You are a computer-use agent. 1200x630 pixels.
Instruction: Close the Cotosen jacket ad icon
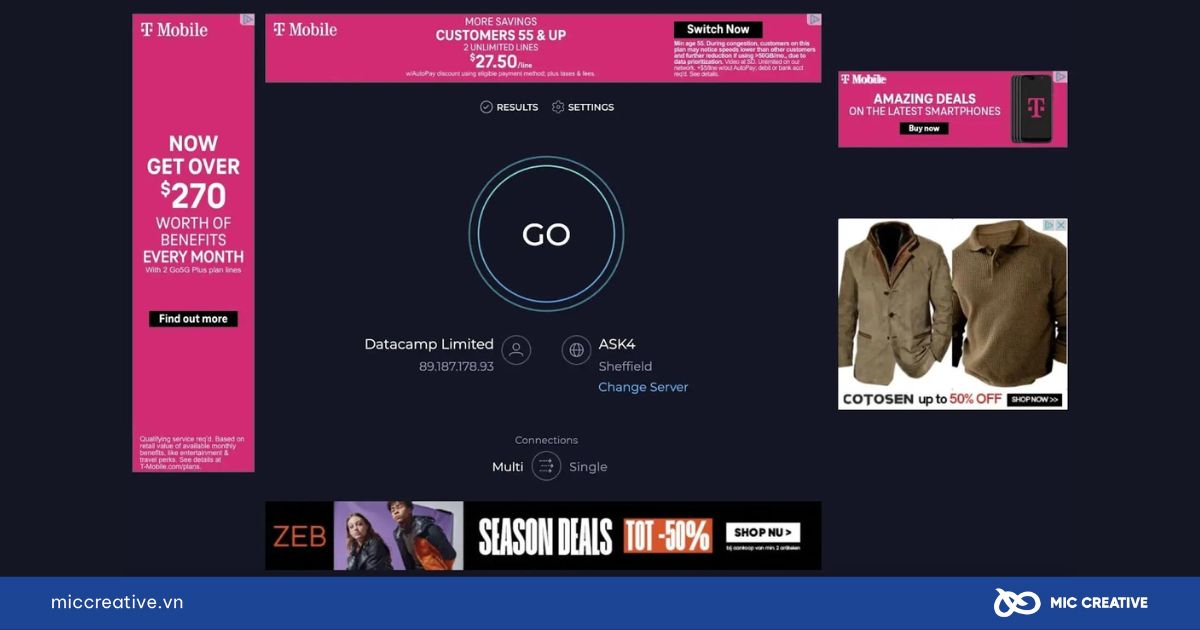1061,225
